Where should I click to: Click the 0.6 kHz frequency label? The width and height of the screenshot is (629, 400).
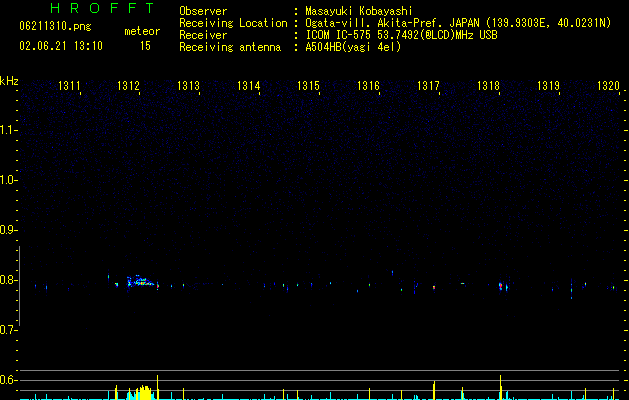(8, 380)
